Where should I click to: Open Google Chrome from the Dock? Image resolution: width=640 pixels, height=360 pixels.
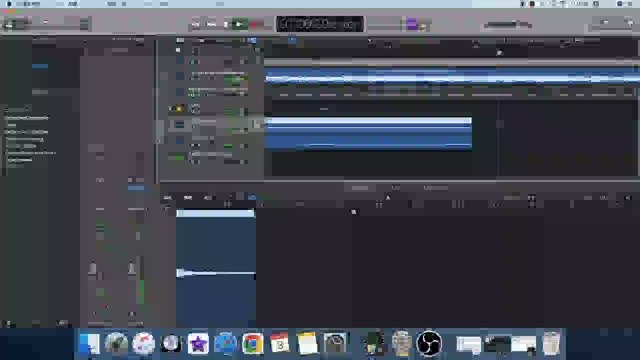click(x=253, y=344)
